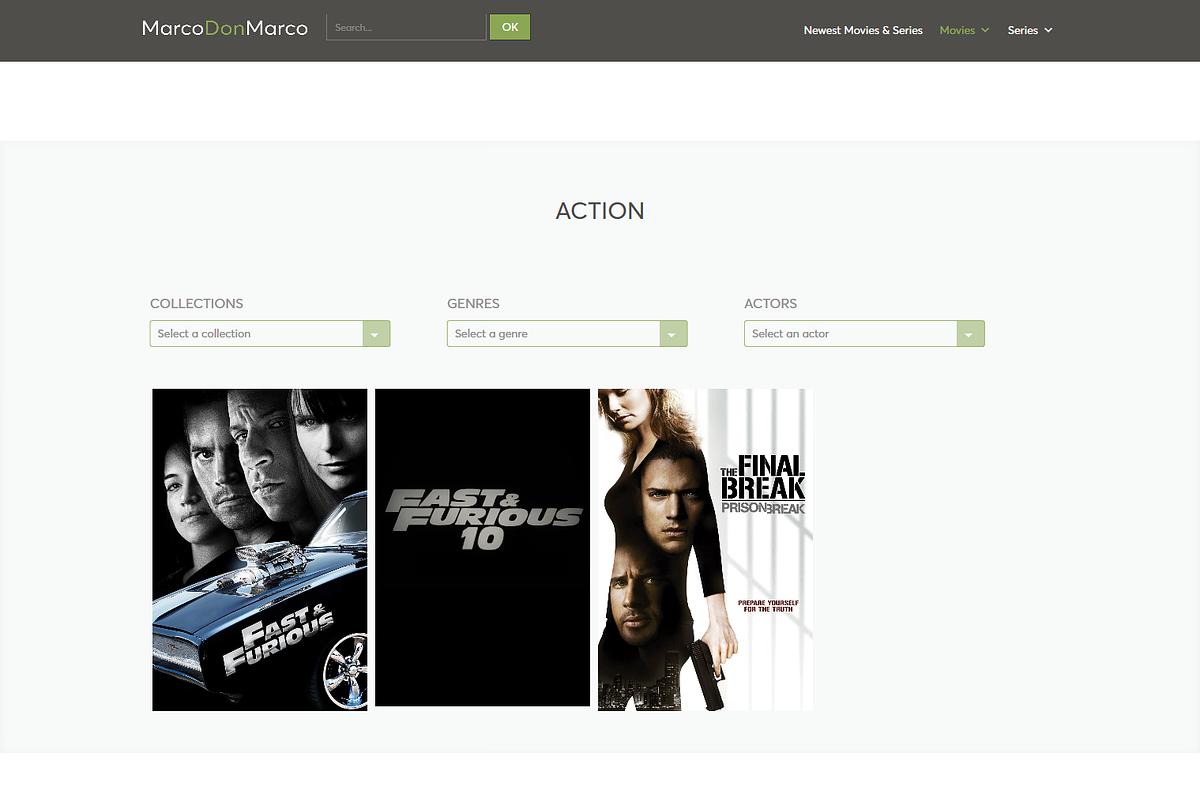Open the Fast & Furious 10 poster
The image size is (1200, 800).
(x=483, y=547)
